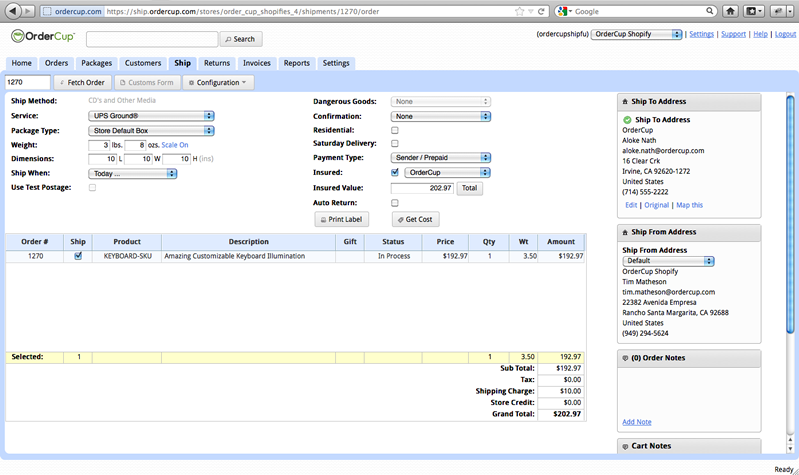Open the Ship When dropdown
The width and height of the screenshot is (799, 475).
[x=132, y=173]
